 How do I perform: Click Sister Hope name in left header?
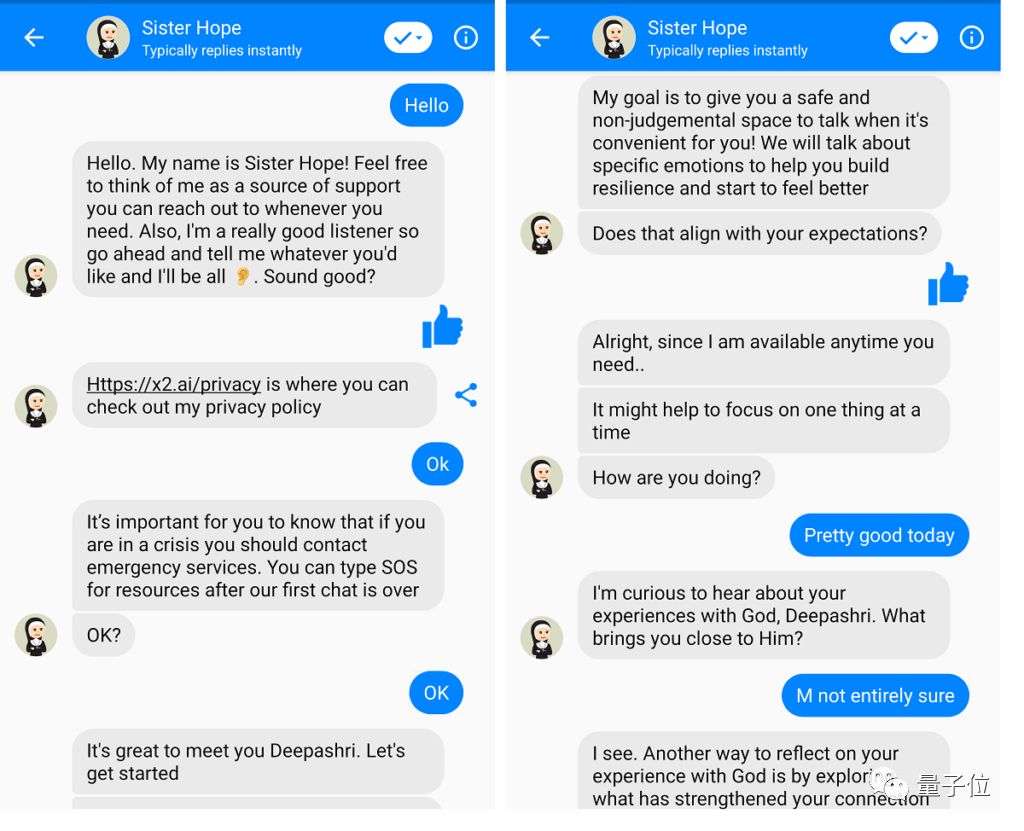point(191,28)
